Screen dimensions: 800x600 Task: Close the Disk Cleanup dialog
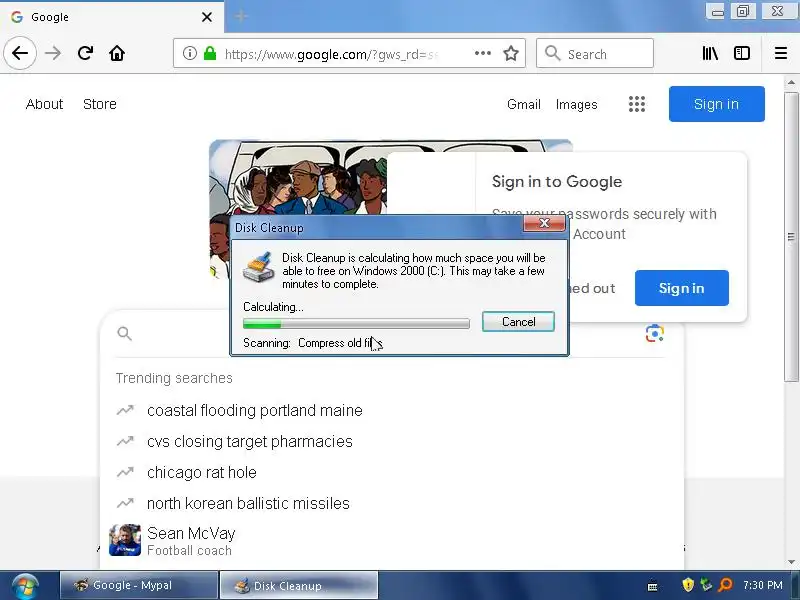tap(544, 223)
